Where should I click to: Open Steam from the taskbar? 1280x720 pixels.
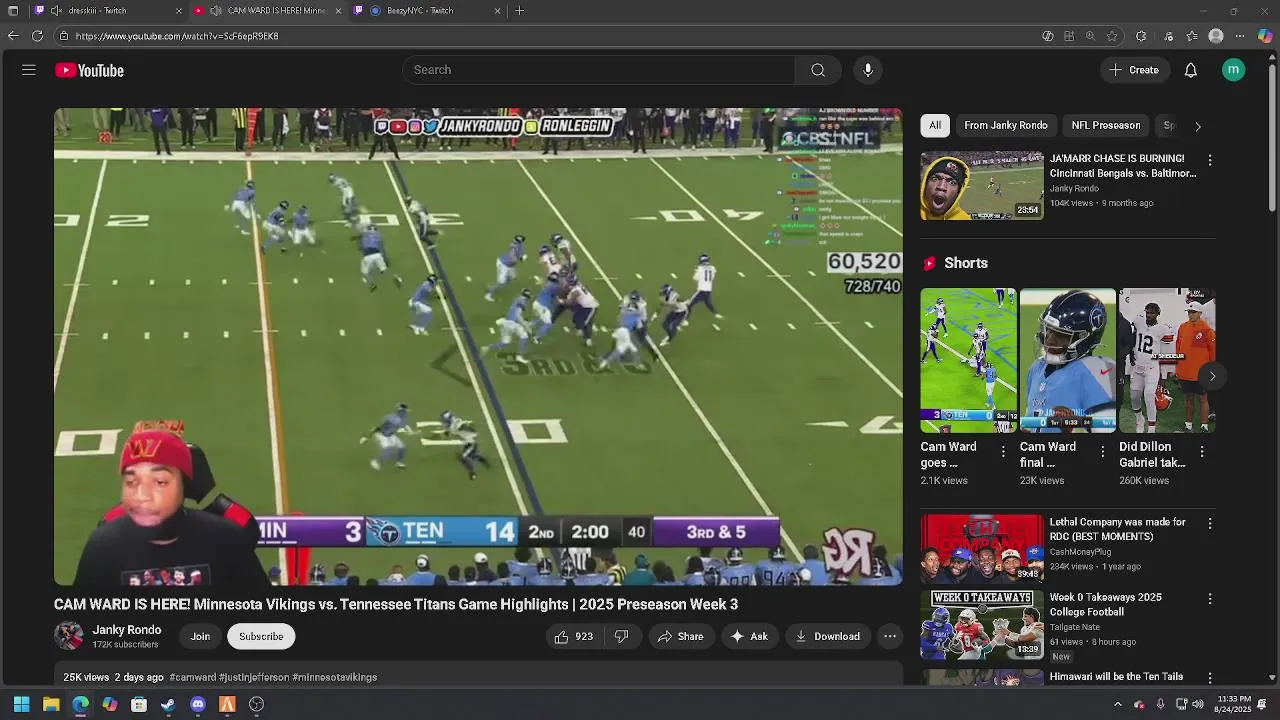click(168, 704)
